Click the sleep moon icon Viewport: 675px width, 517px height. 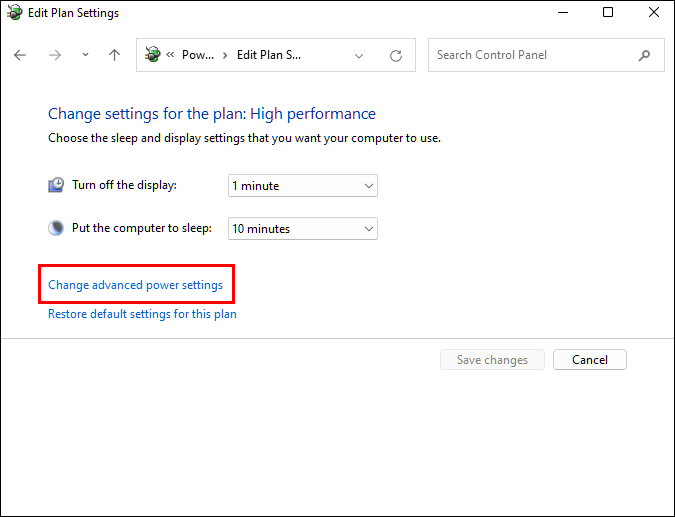[56, 228]
